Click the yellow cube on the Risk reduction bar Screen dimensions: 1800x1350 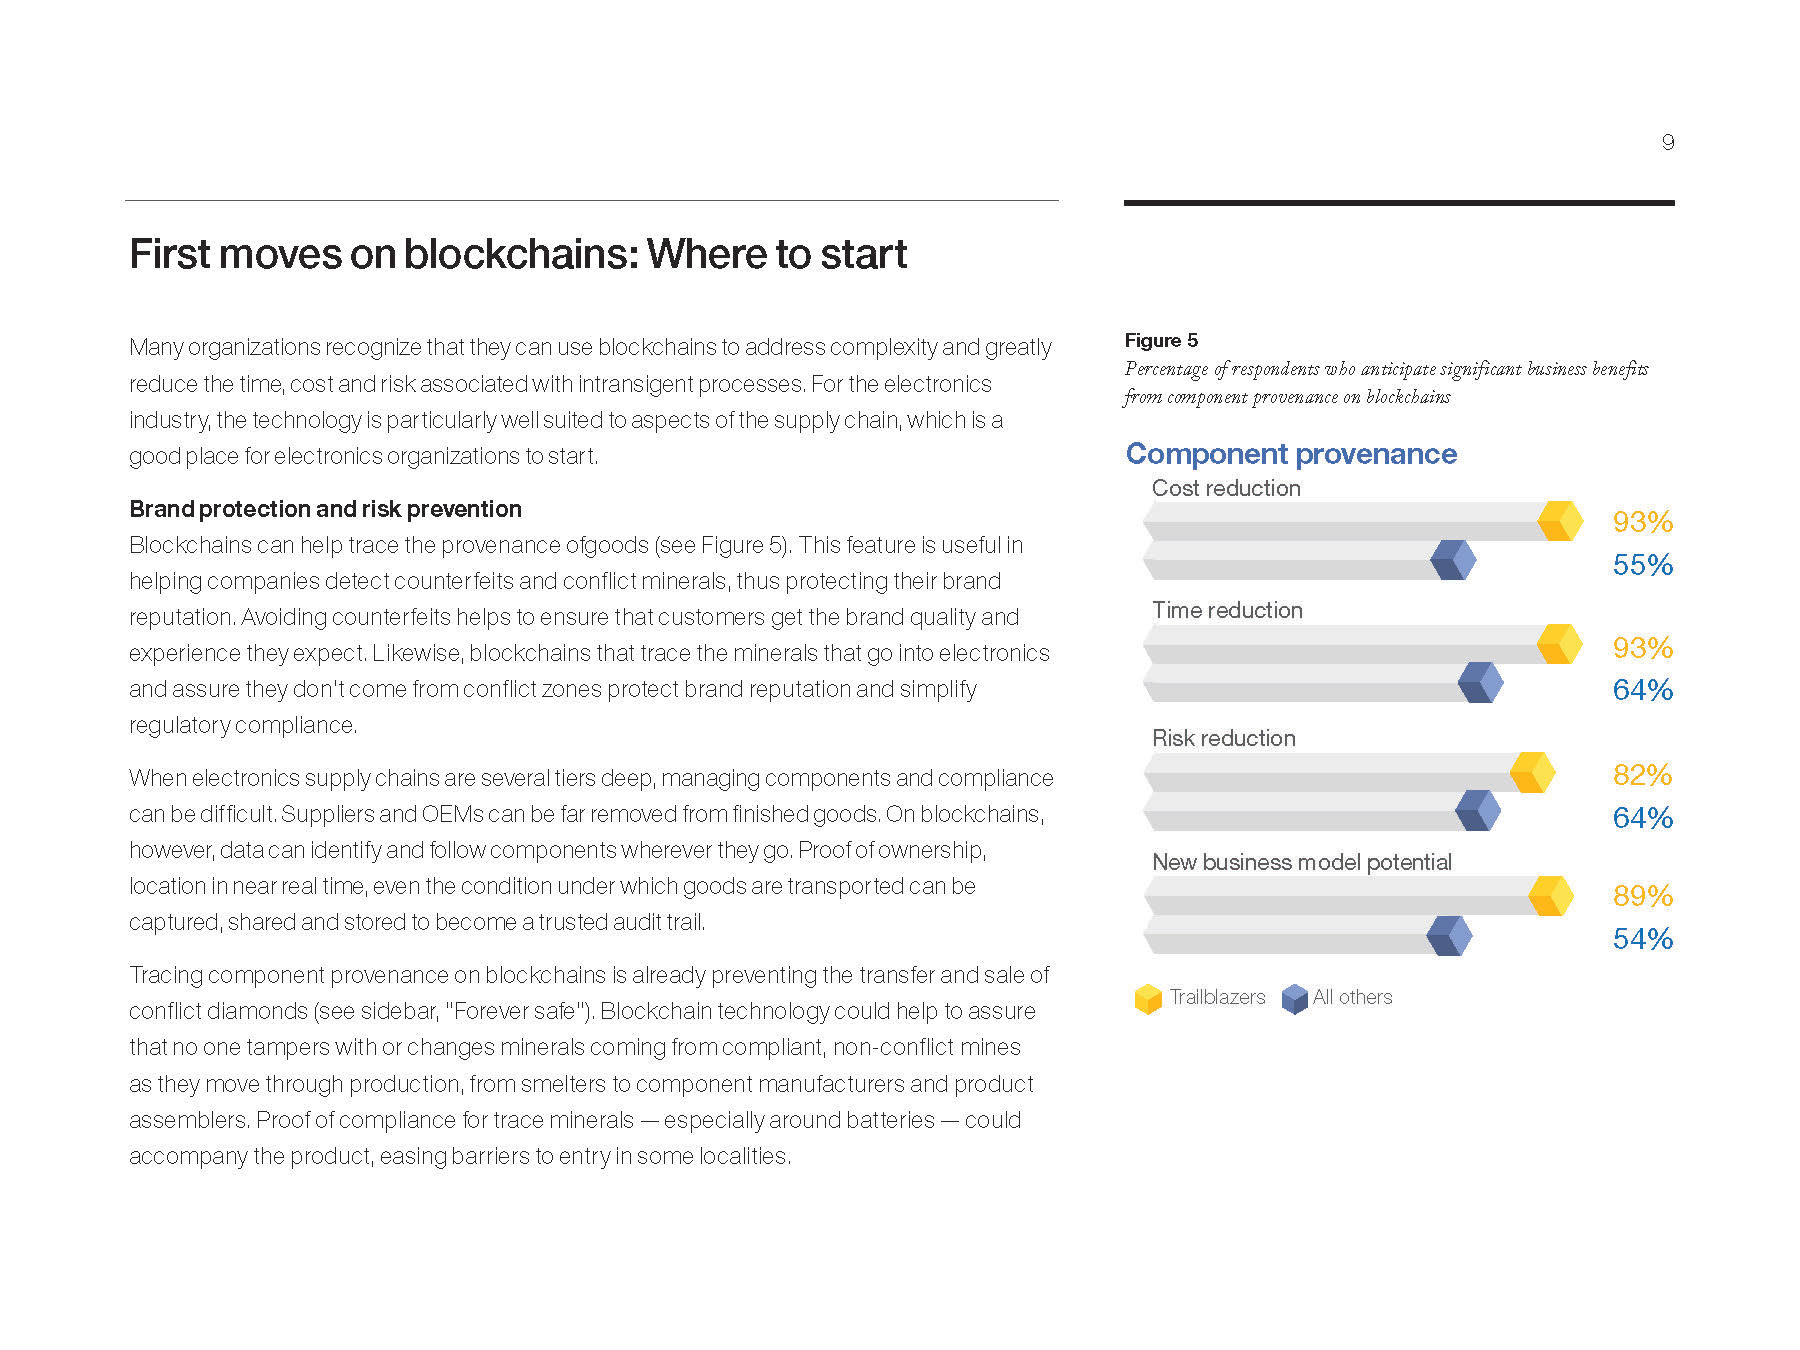coord(1532,772)
